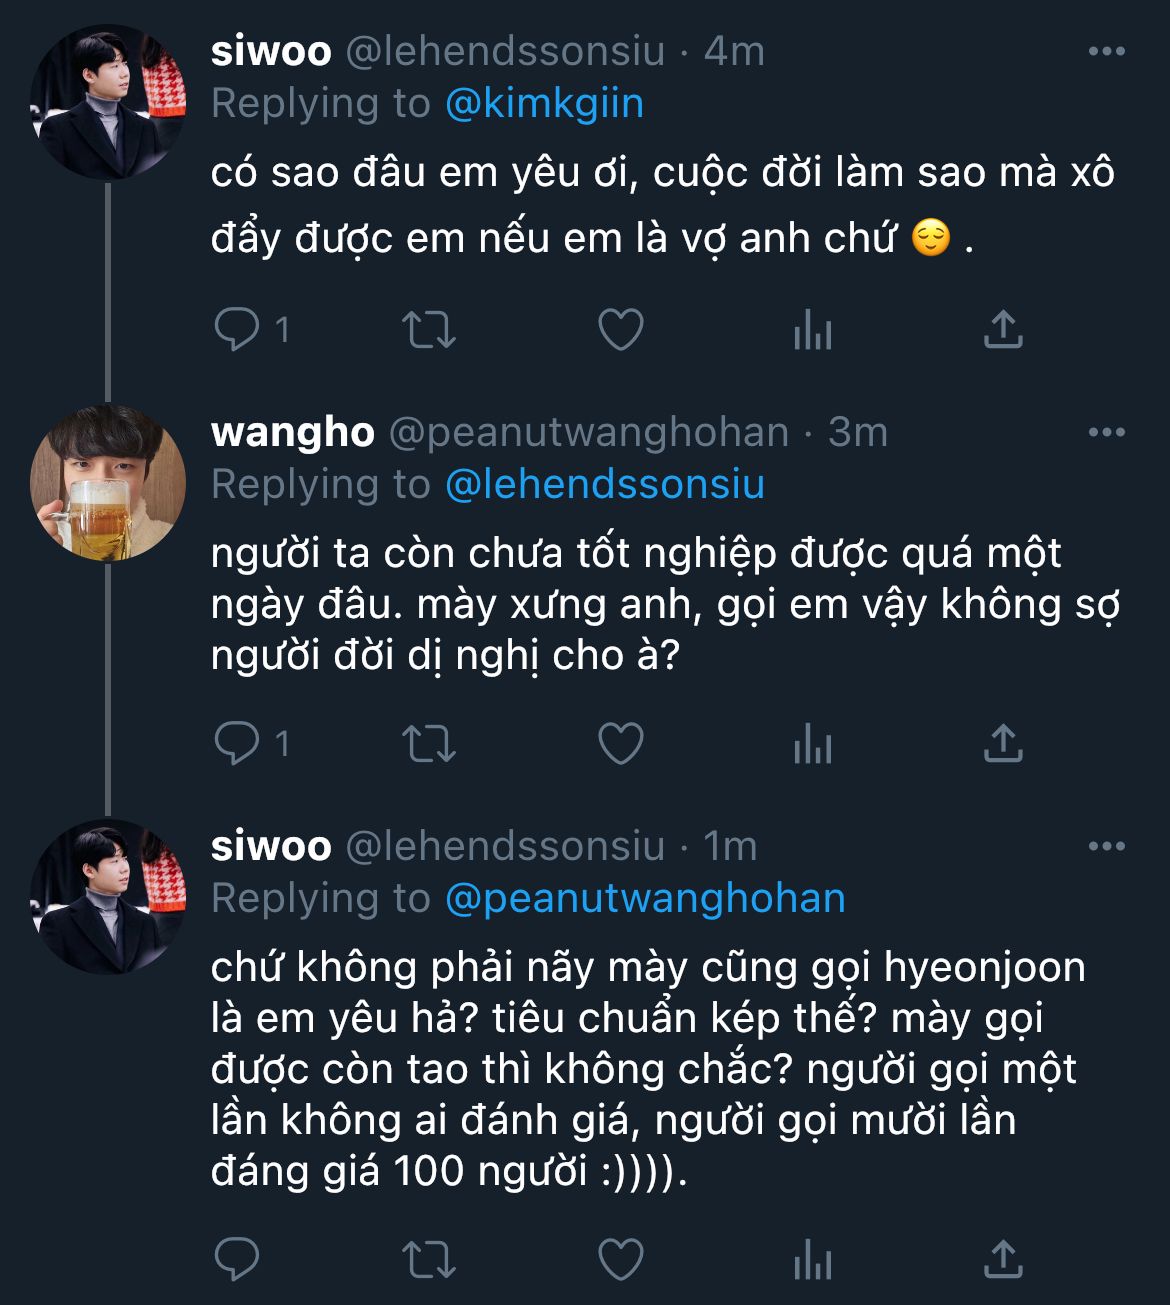
Task: Like siwoo's first tweet
Action: click(620, 330)
